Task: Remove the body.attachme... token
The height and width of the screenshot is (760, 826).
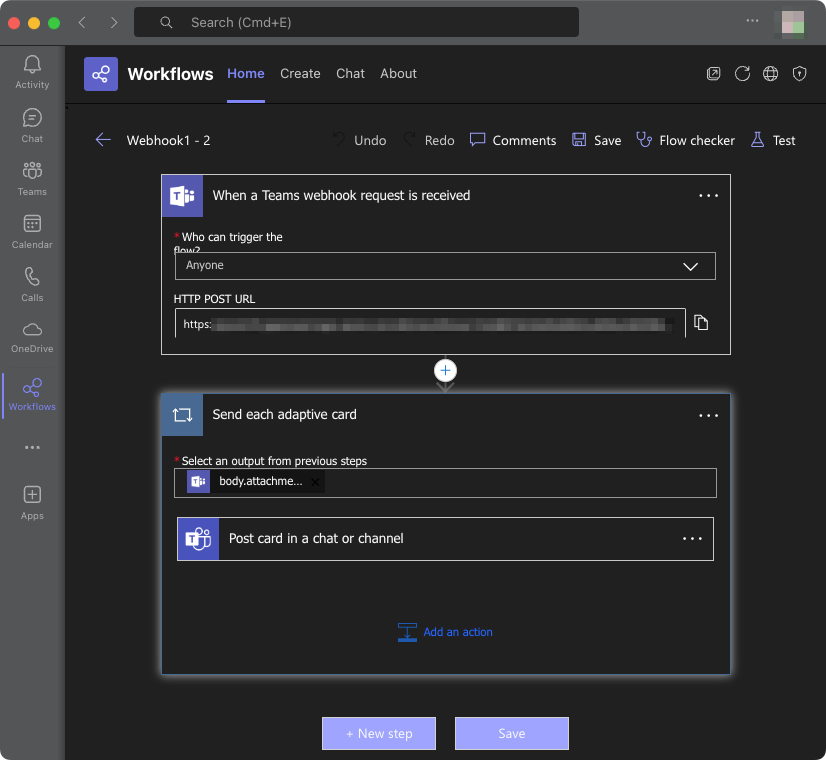Action: click(x=315, y=482)
